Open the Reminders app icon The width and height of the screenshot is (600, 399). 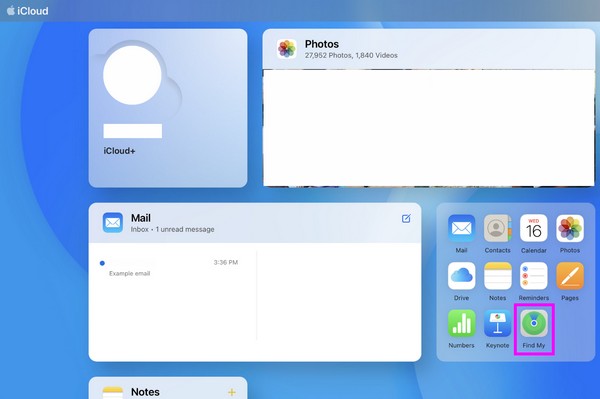[534, 276]
